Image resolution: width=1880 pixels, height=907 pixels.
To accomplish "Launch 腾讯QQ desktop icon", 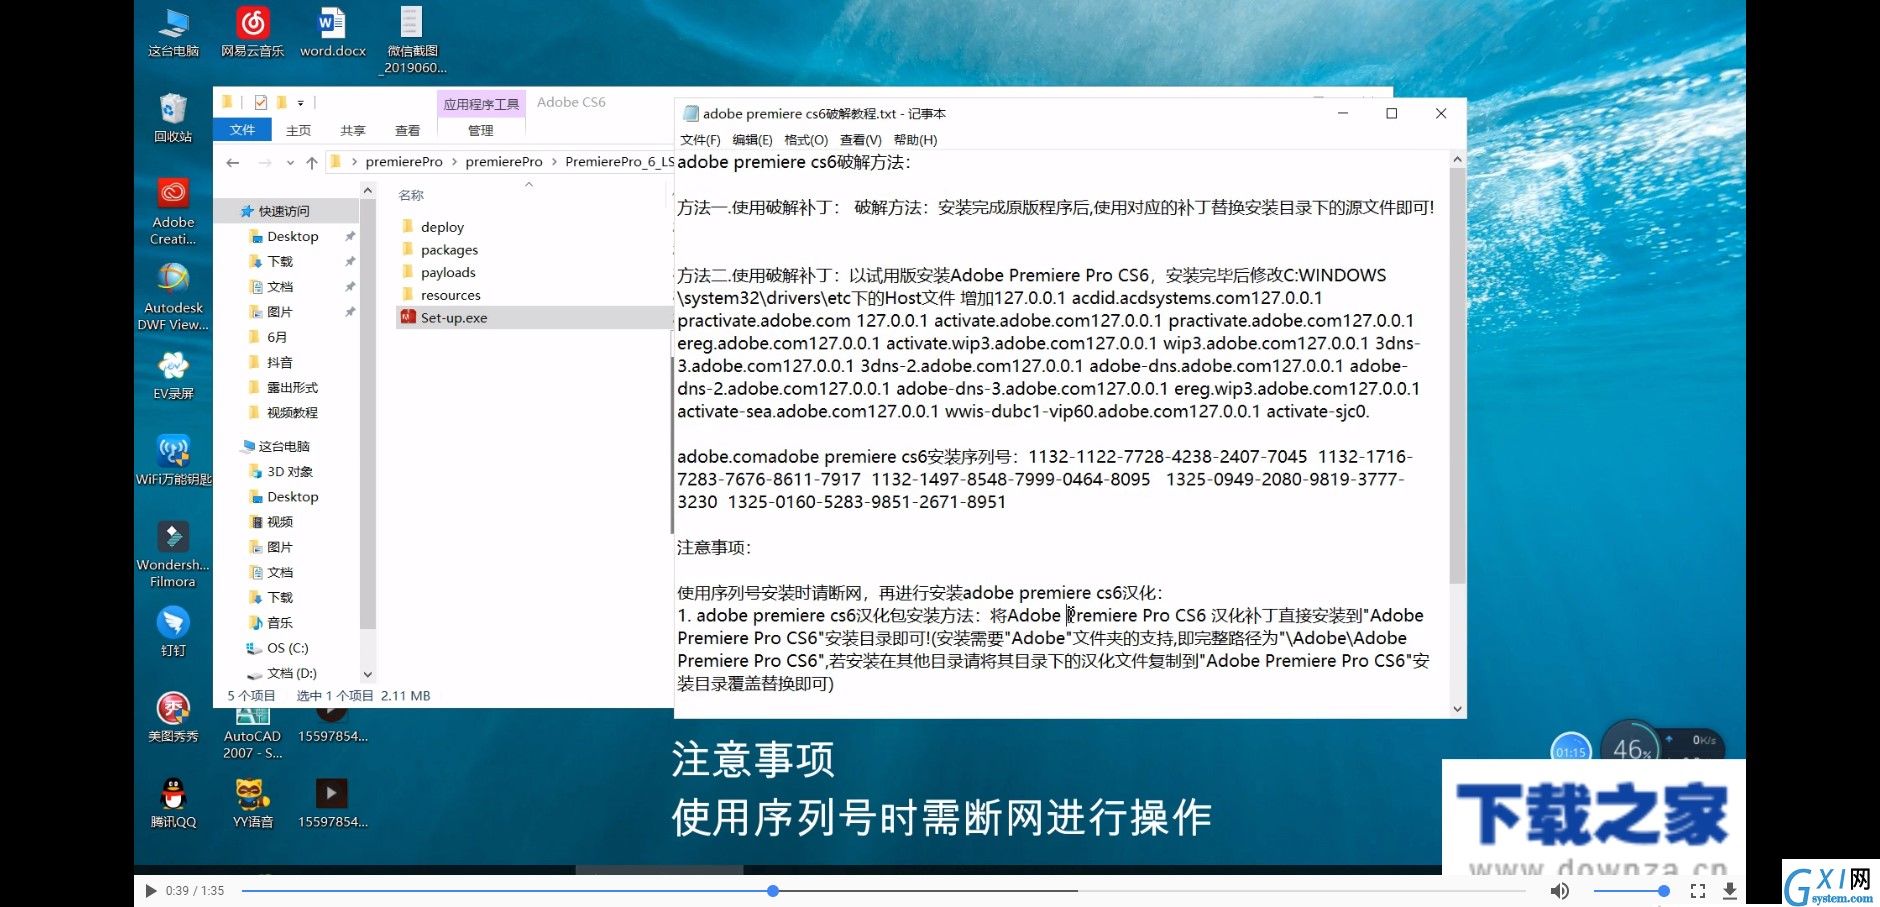I will pos(173,803).
